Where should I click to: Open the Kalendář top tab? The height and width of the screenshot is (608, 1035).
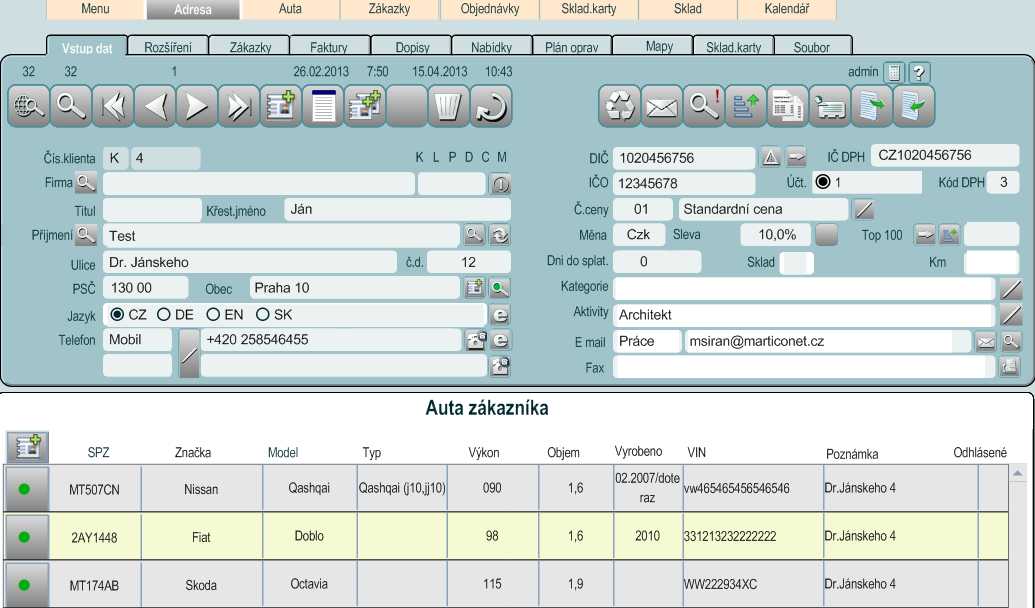(x=787, y=9)
